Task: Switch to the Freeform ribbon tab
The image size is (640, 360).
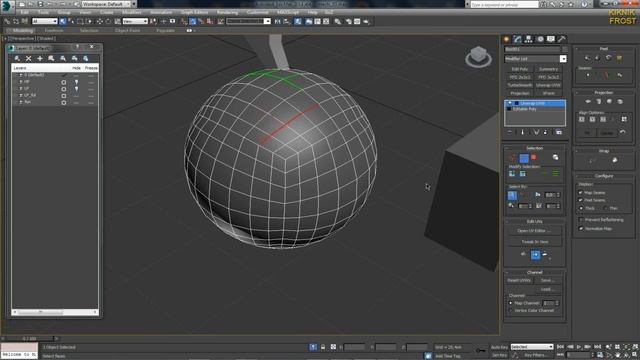Action: click(54, 31)
